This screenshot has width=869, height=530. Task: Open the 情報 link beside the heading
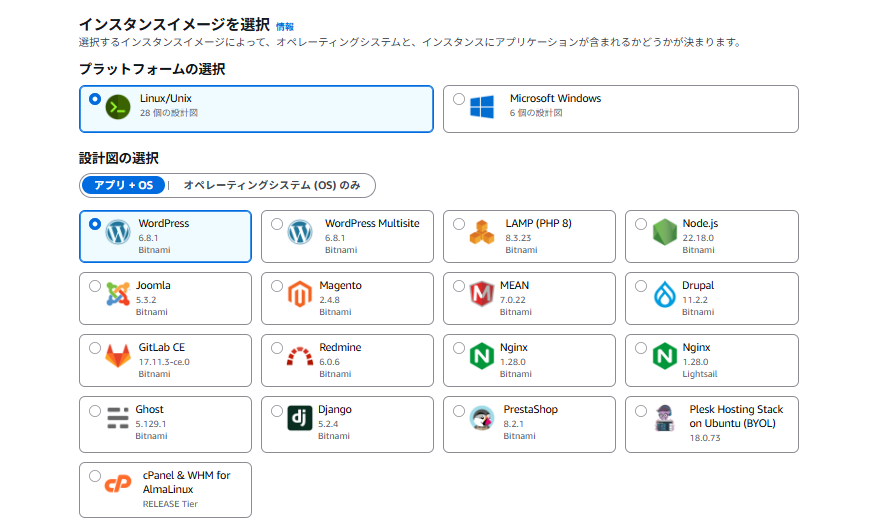(285, 26)
